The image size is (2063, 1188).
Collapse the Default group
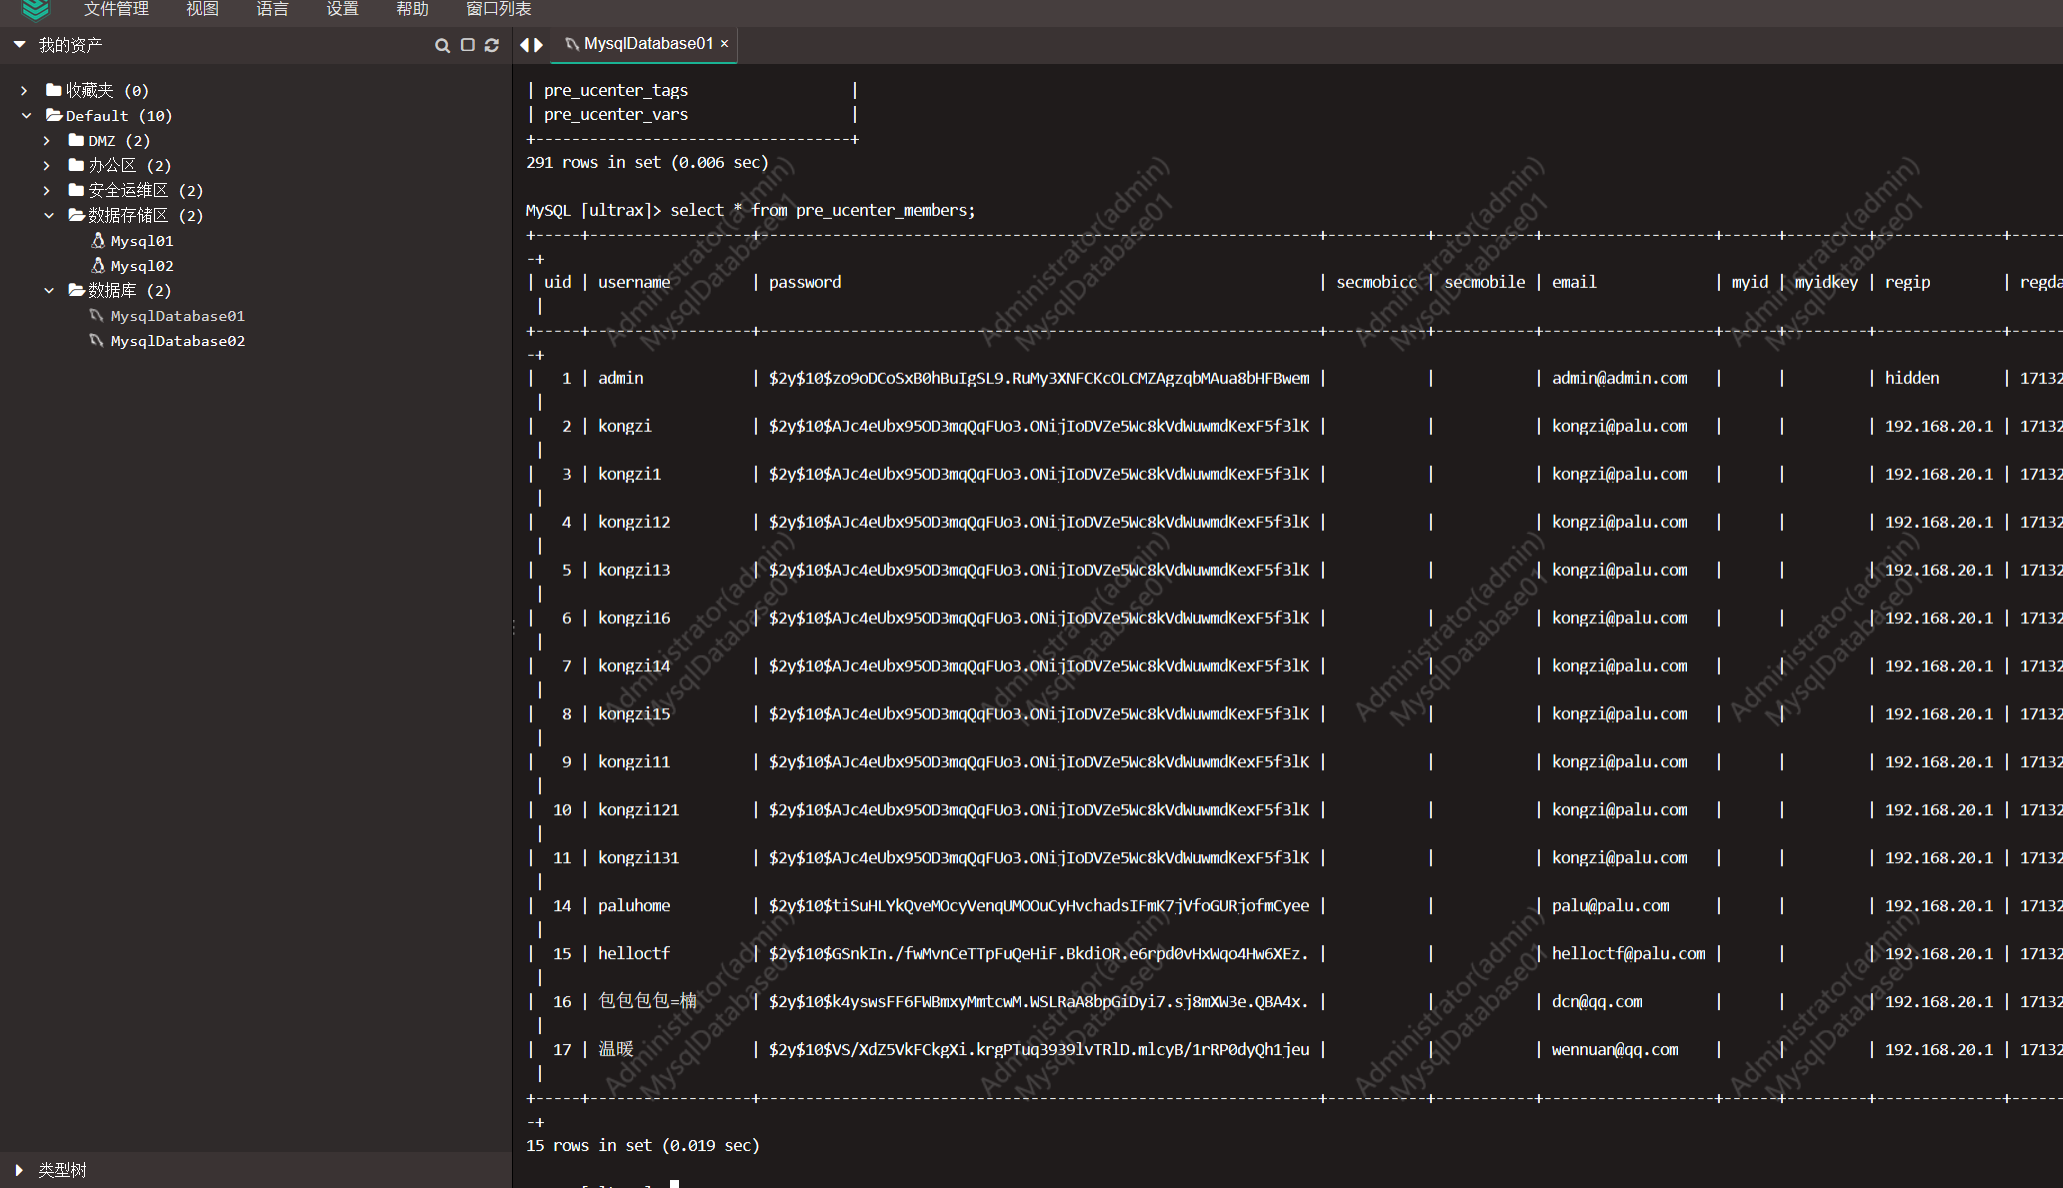click(26, 115)
